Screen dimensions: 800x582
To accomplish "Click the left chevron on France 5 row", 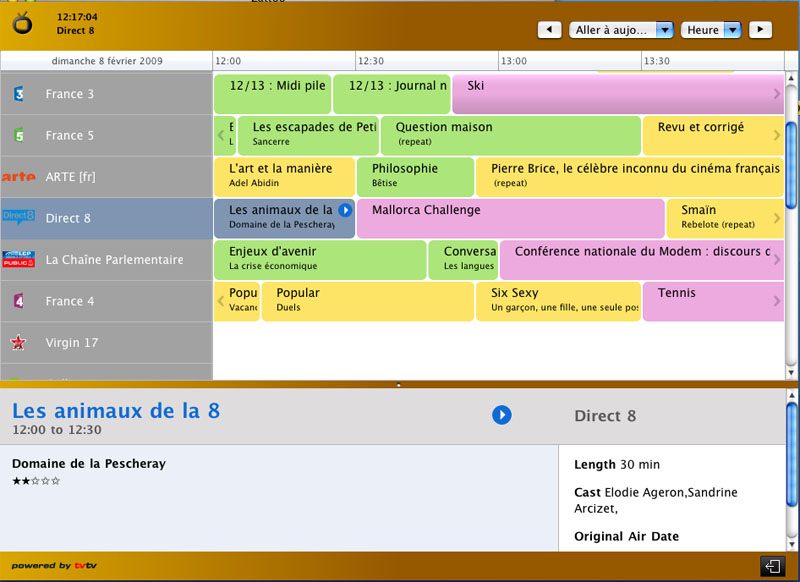I will pos(220,135).
